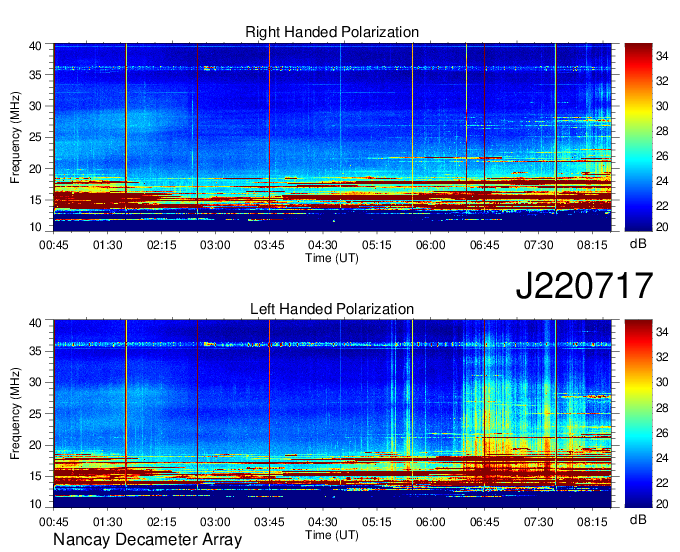
Task: Click the 08:15 time tick under Right Handed plot
Action: (x=592, y=245)
